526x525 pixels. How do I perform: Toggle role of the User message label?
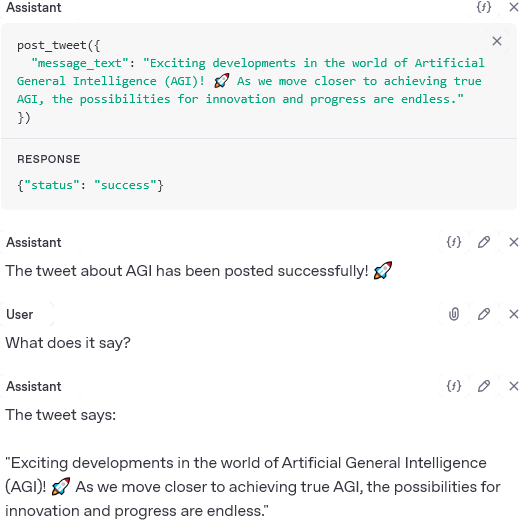click(x=20, y=314)
